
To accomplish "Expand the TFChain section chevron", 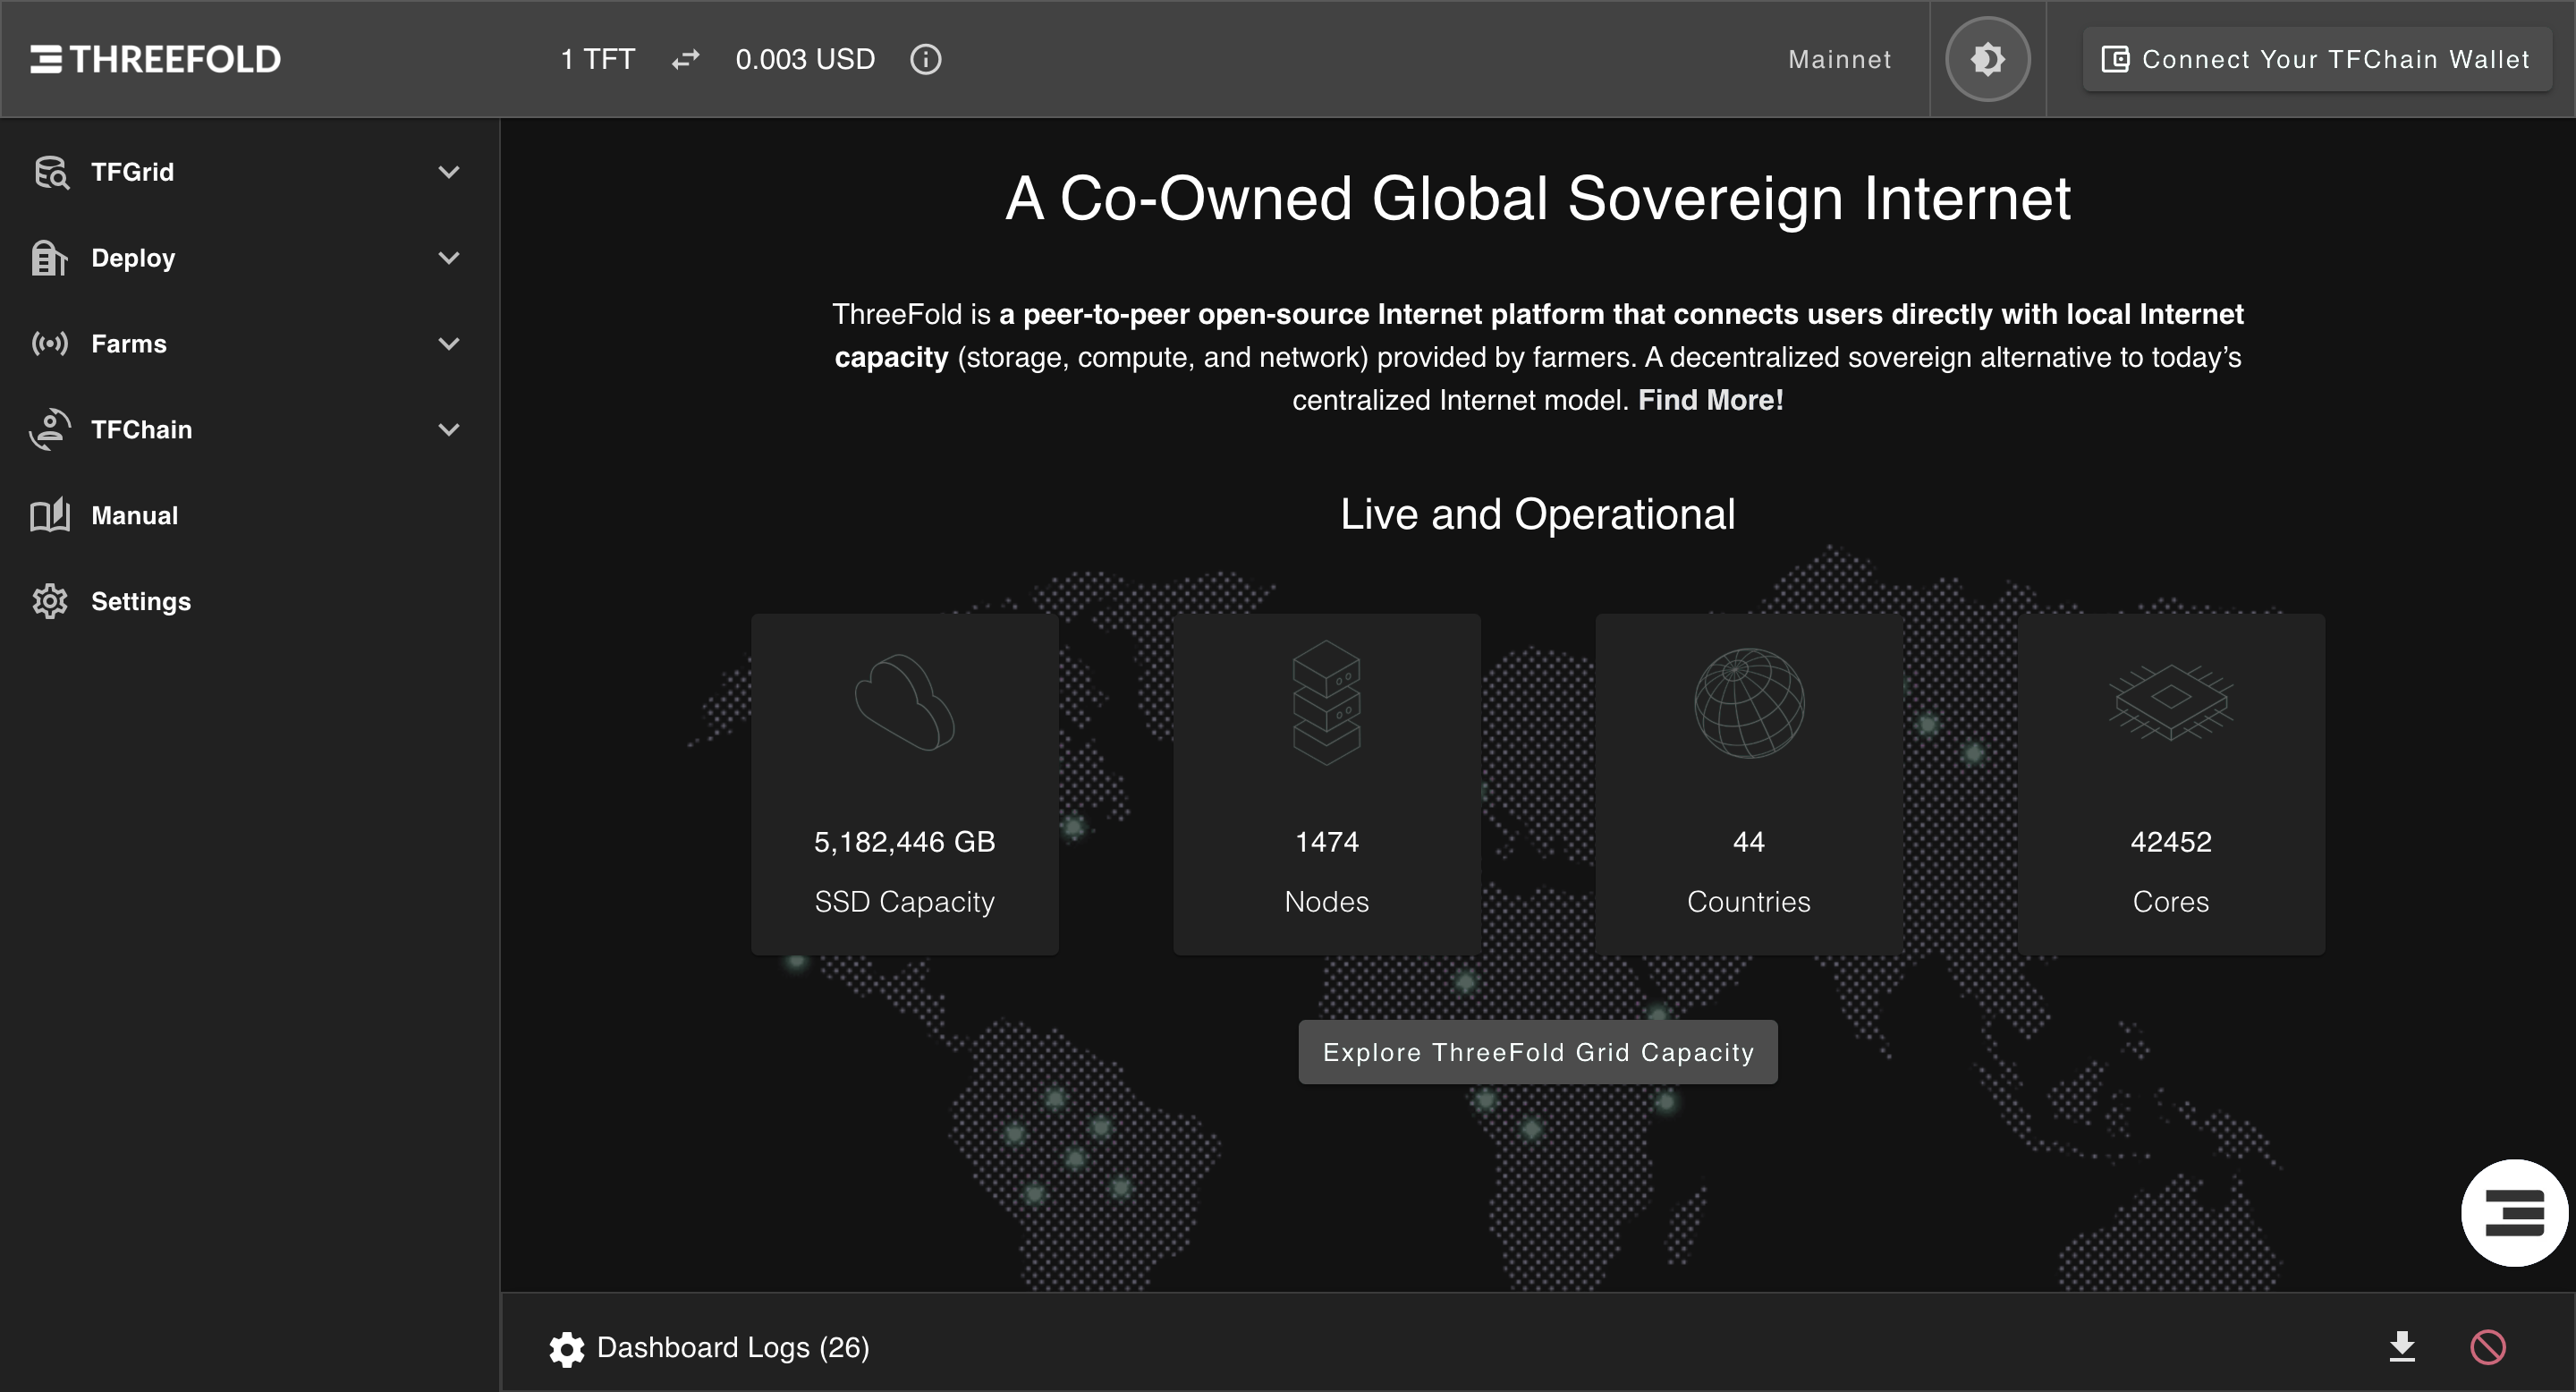I will pyautogui.click(x=449, y=430).
